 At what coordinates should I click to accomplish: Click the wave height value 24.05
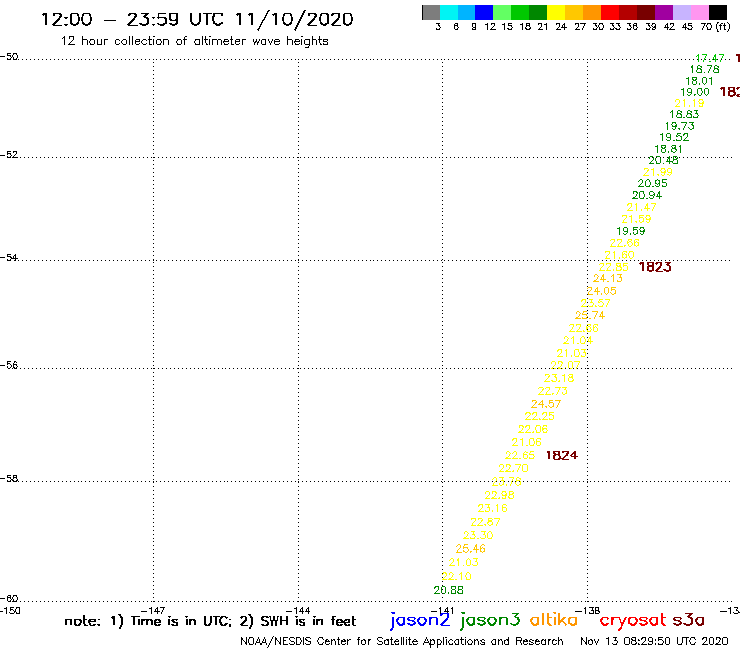pyautogui.click(x=602, y=291)
